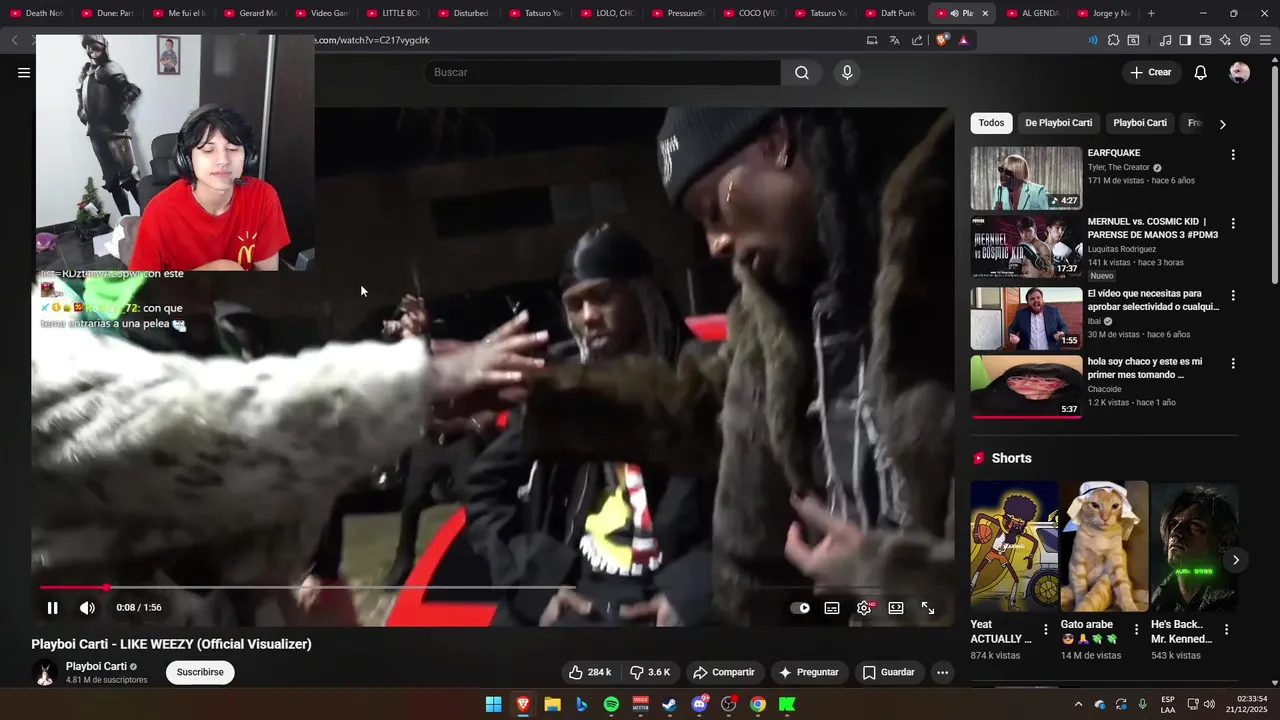1280x720 pixels.
Task: Open options for the Ibai video
Action: click(x=1232, y=296)
